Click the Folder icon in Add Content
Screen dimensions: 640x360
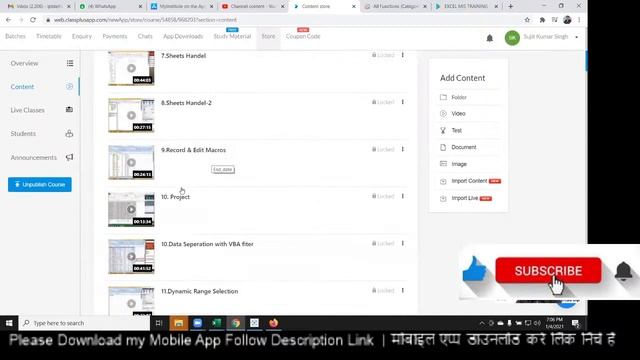click(x=443, y=97)
